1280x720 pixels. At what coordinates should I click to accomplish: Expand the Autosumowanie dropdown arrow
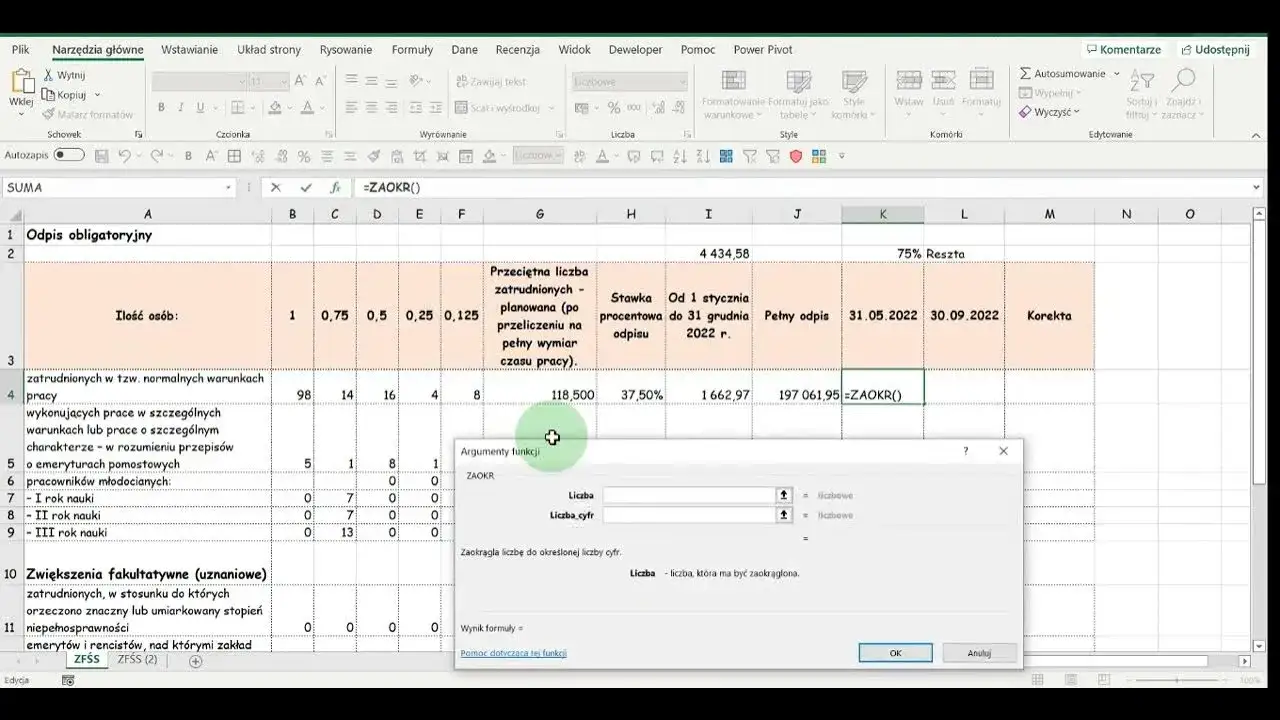[x=1116, y=74]
